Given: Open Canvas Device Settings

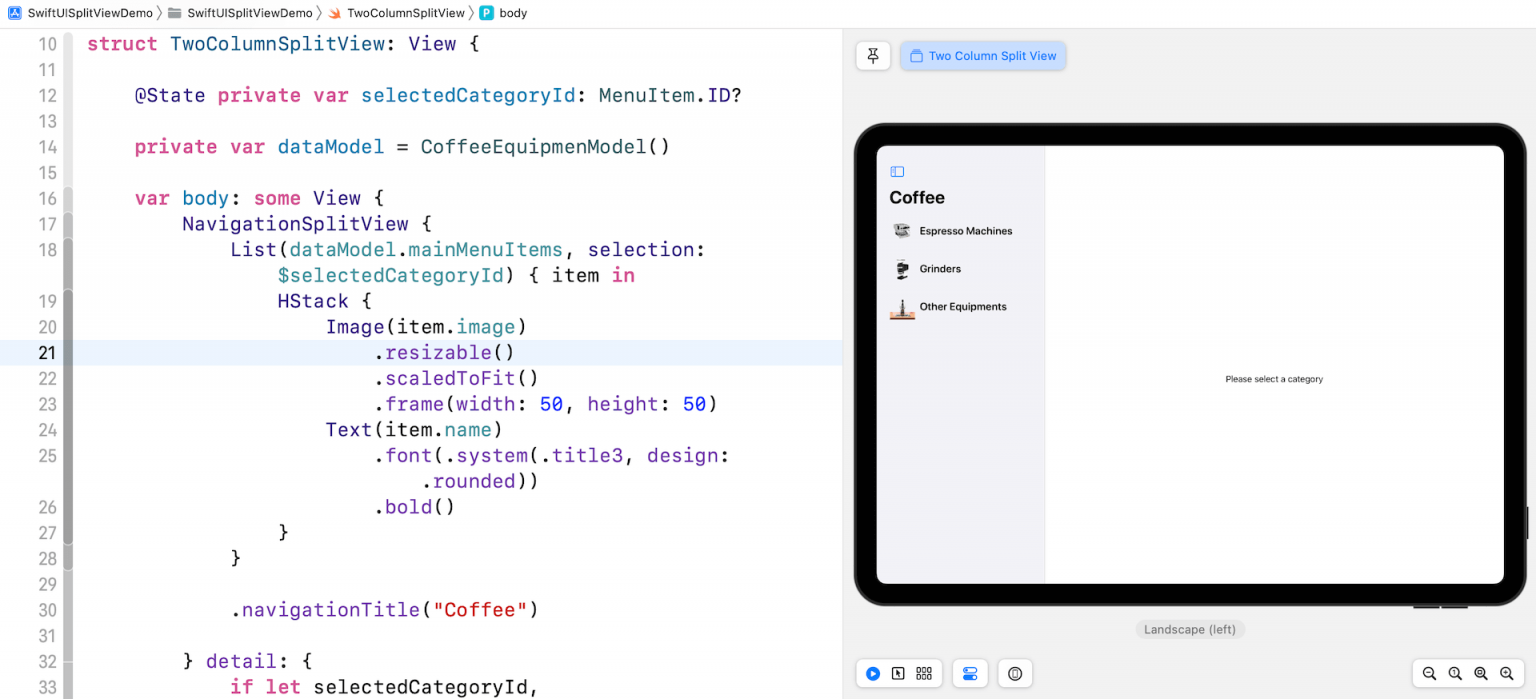Looking at the screenshot, I should pyautogui.click(x=970, y=674).
